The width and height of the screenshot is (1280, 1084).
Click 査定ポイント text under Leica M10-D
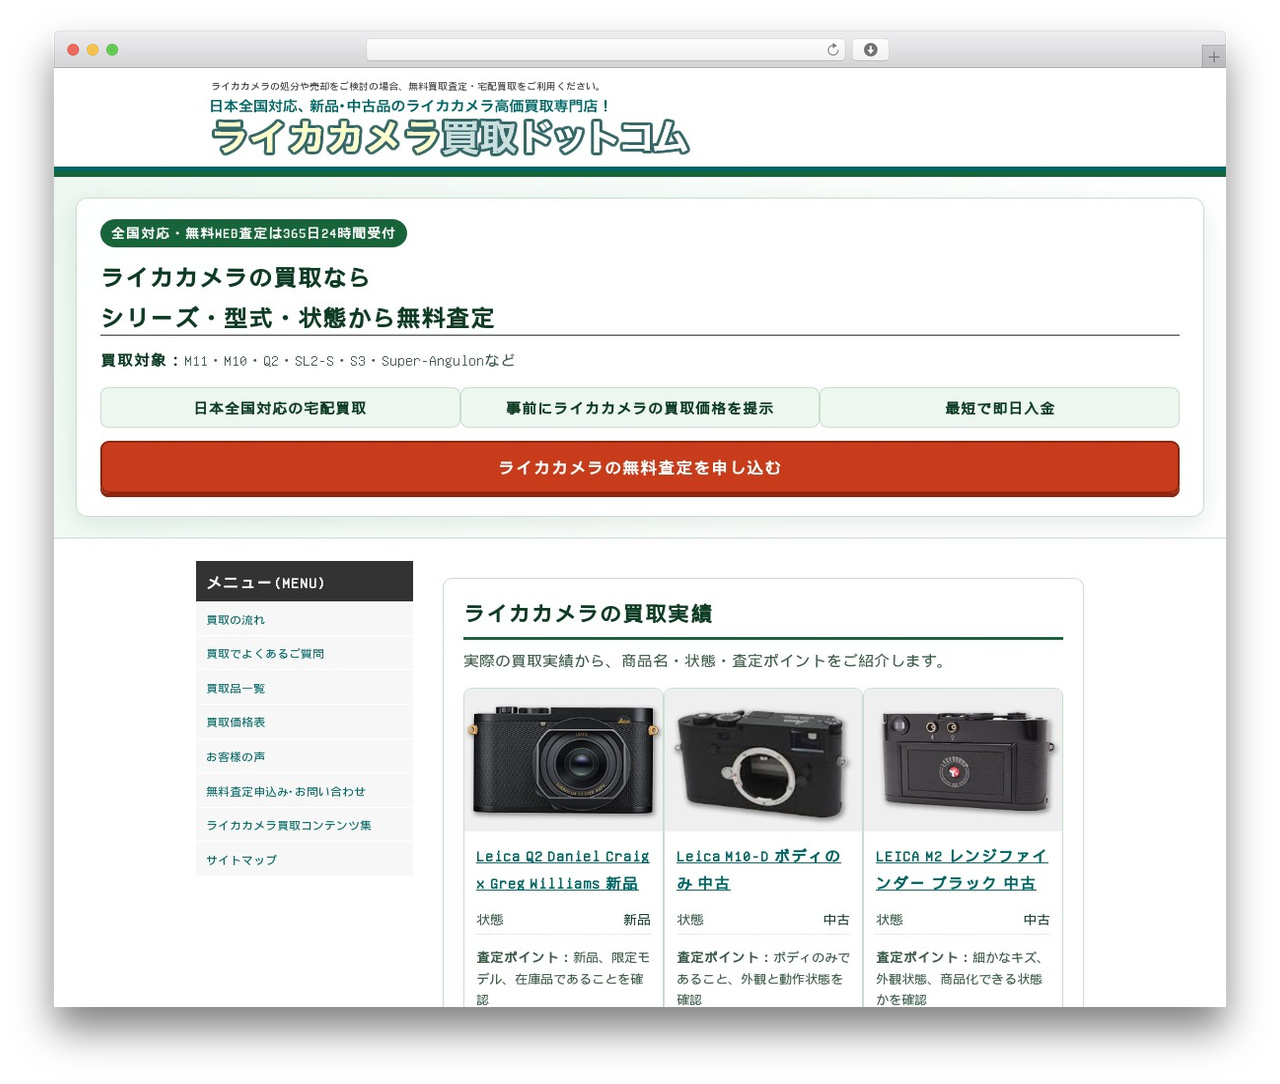point(763,979)
